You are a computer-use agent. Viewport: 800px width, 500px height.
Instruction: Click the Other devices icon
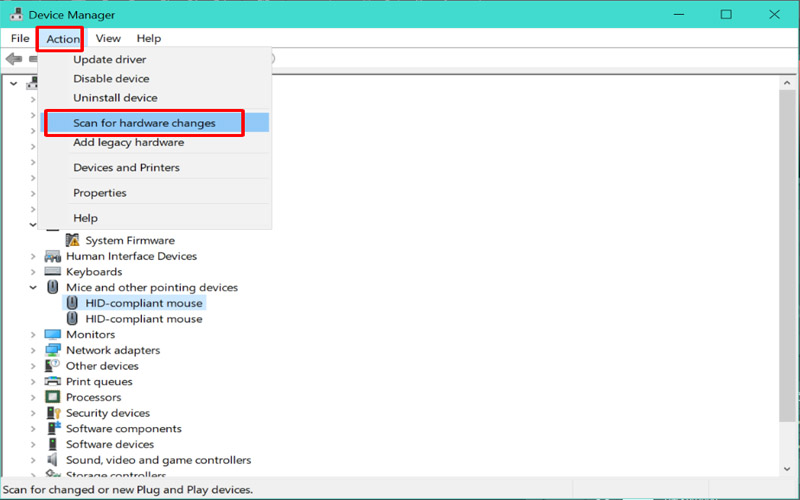pos(53,365)
